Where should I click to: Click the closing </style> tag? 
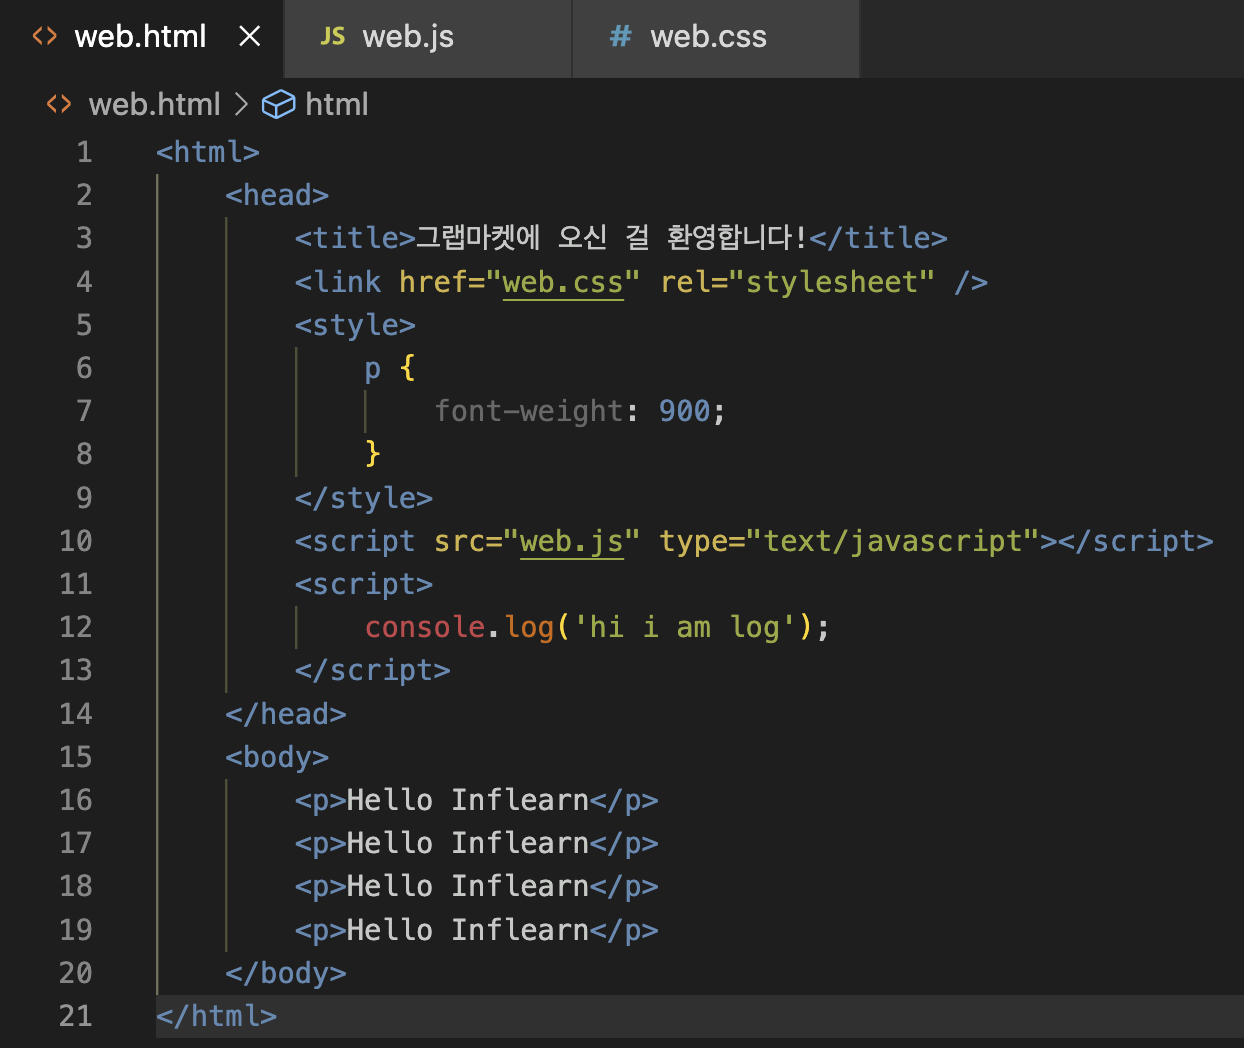tap(364, 498)
